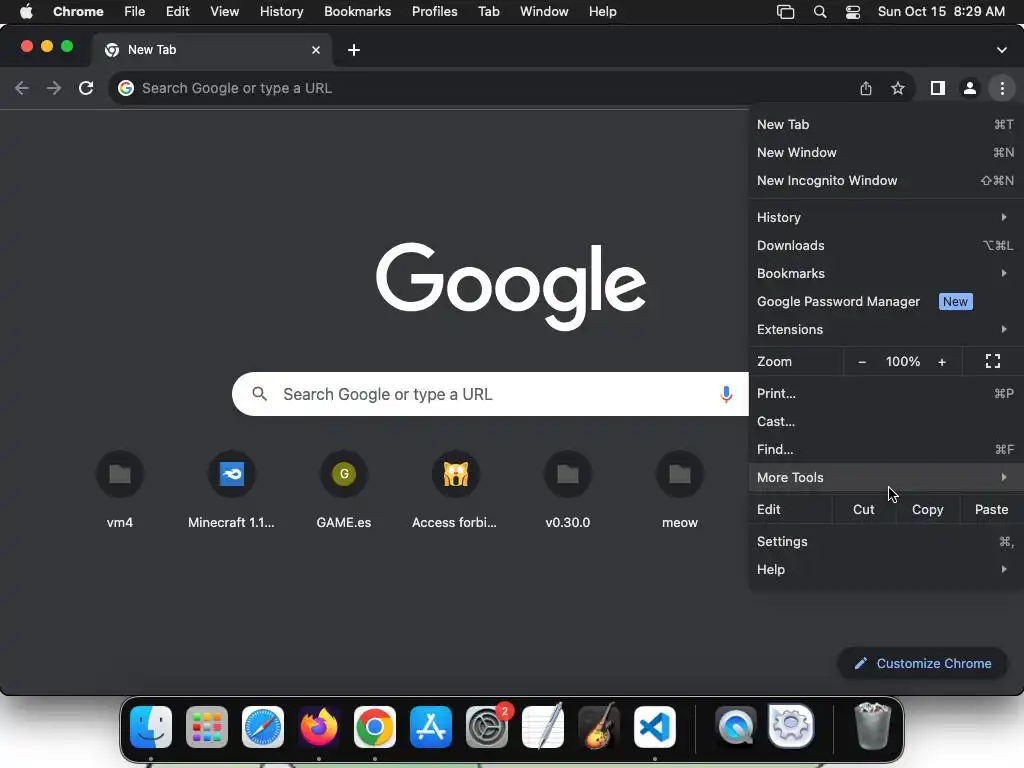
Task: Choose Cast... from the menu
Action: [x=886, y=422]
